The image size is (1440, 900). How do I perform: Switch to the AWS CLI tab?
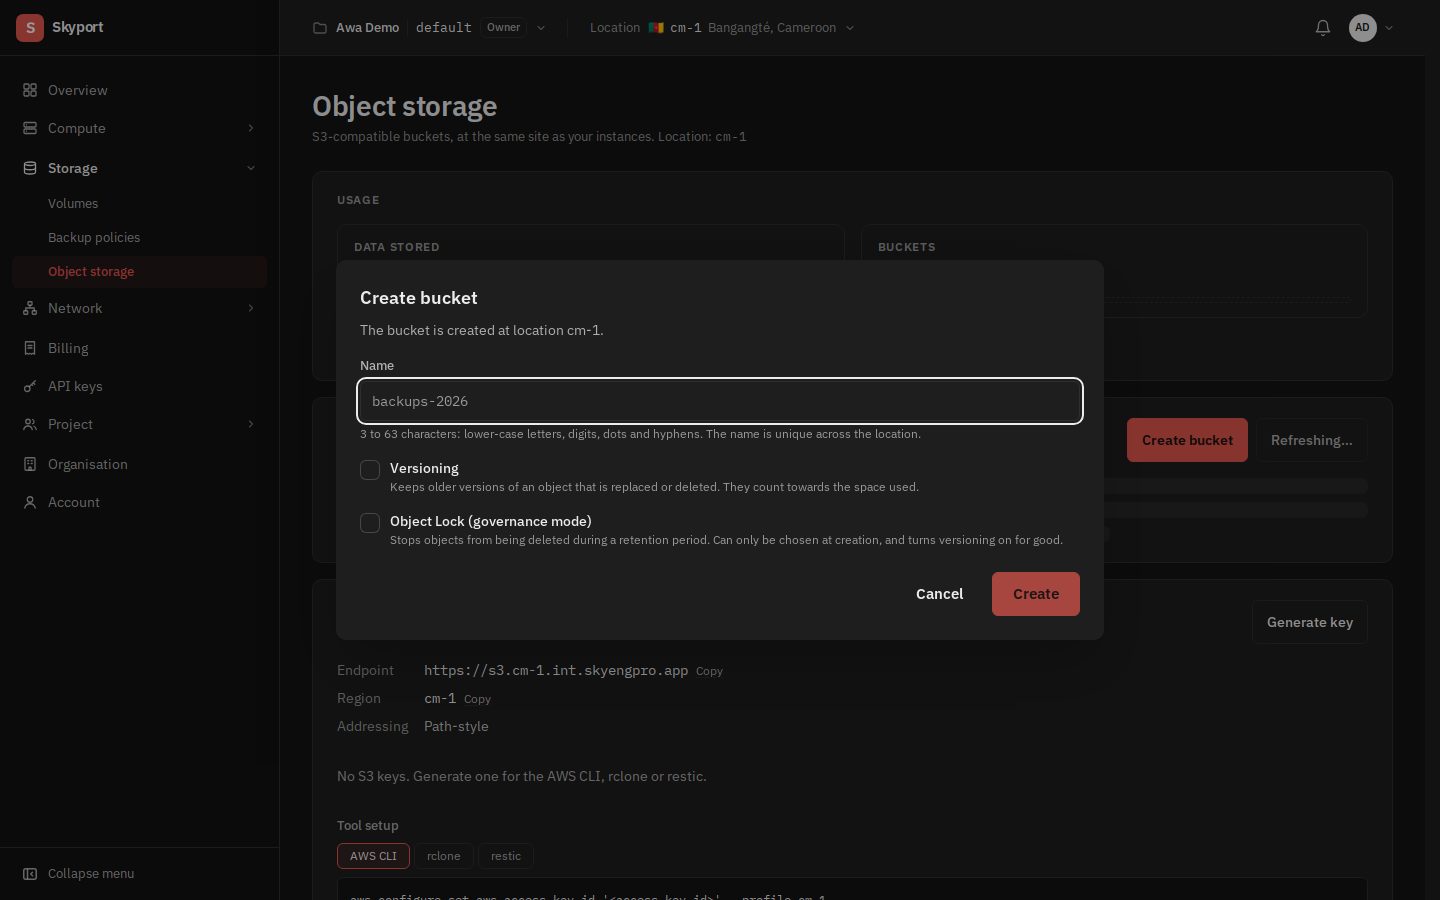373,856
